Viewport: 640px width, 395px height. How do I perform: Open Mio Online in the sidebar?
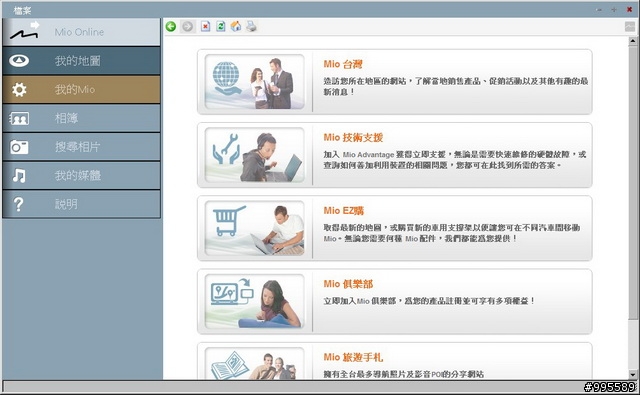82,32
